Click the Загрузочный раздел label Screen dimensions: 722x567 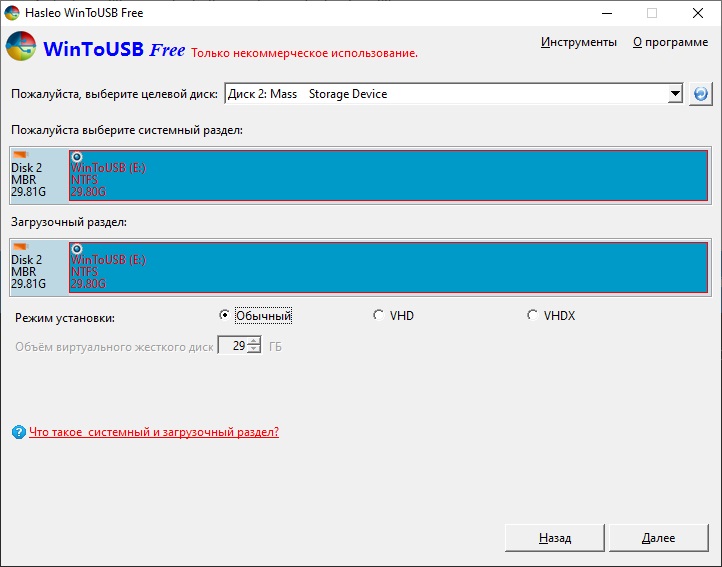pyautogui.click(x=69, y=222)
